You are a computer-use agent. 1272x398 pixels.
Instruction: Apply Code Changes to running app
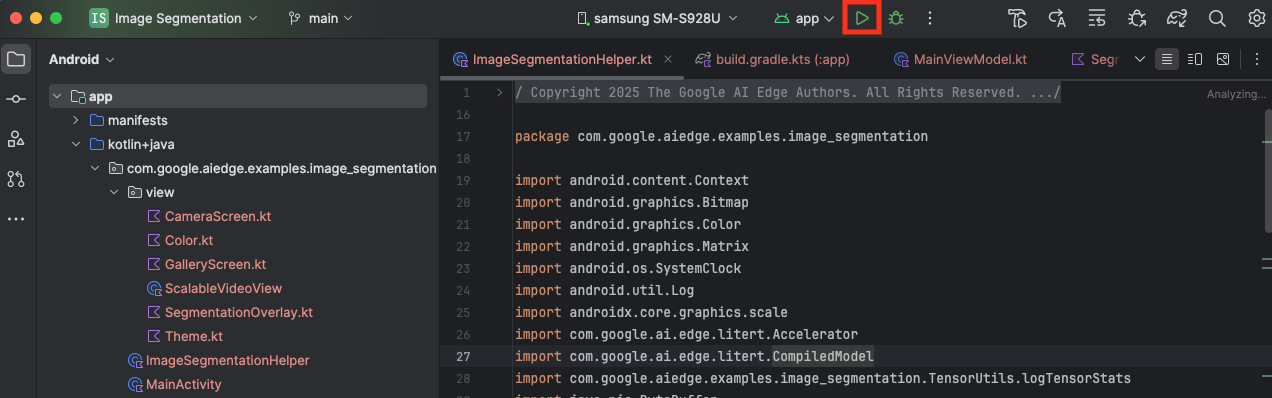pos(1097,18)
